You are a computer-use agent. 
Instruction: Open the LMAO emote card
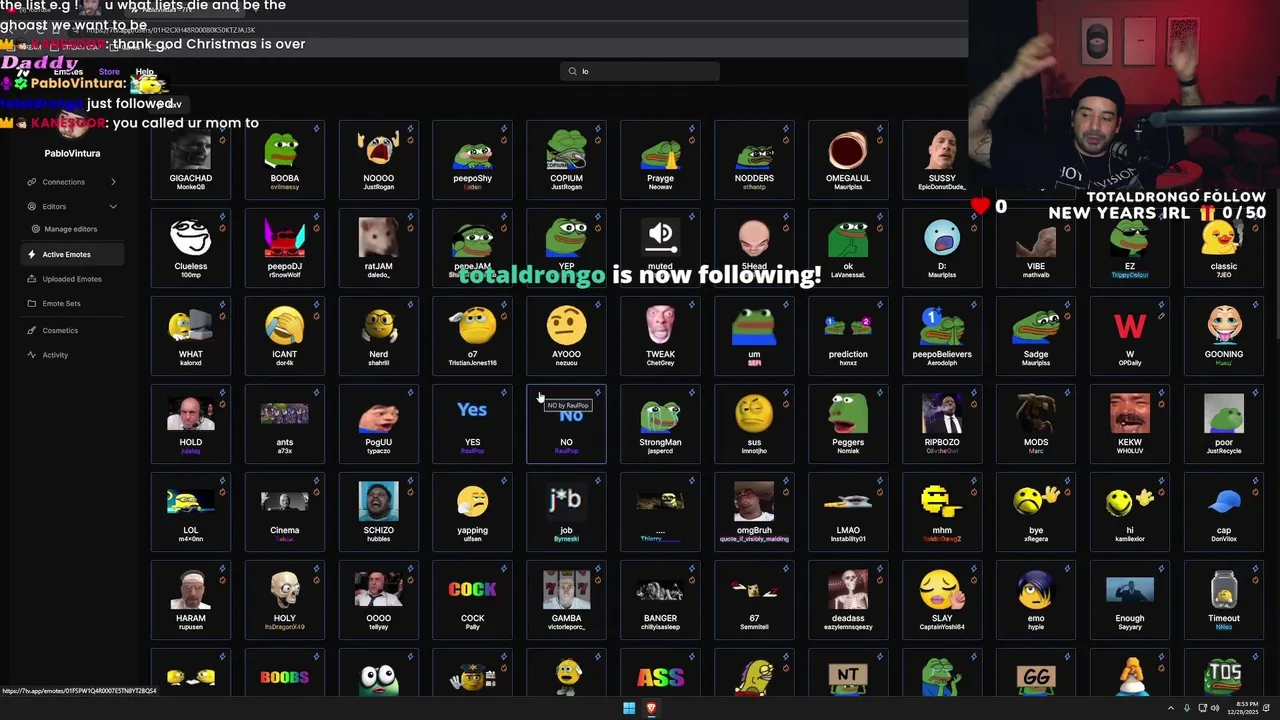click(x=849, y=510)
